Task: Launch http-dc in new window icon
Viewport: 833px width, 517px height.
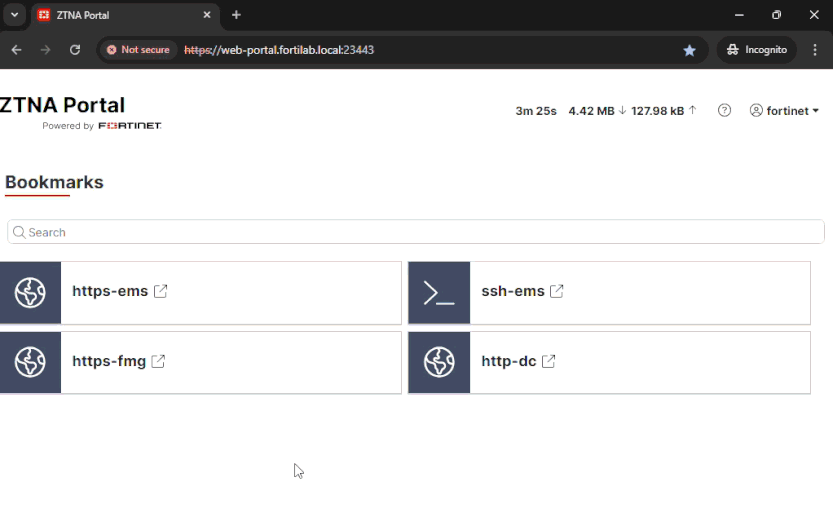Action: click(x=549, y=361)
